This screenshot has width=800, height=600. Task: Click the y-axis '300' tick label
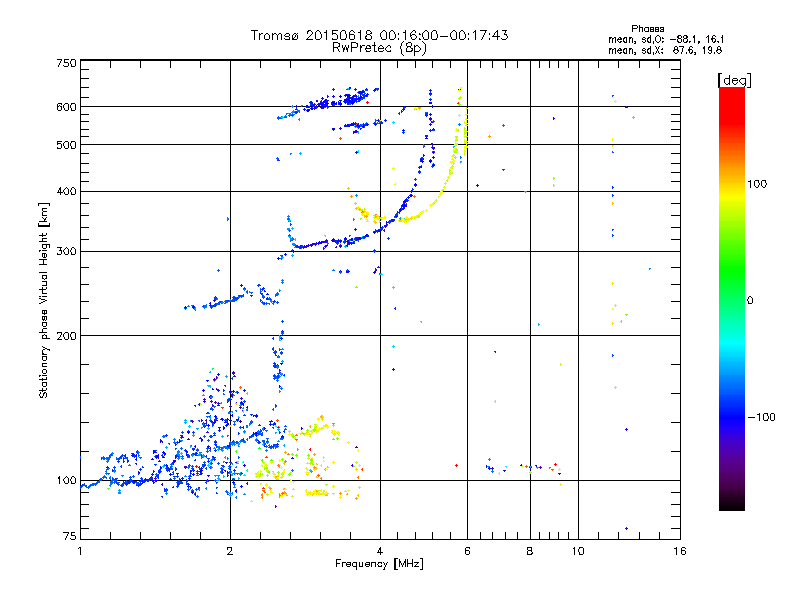66,252
